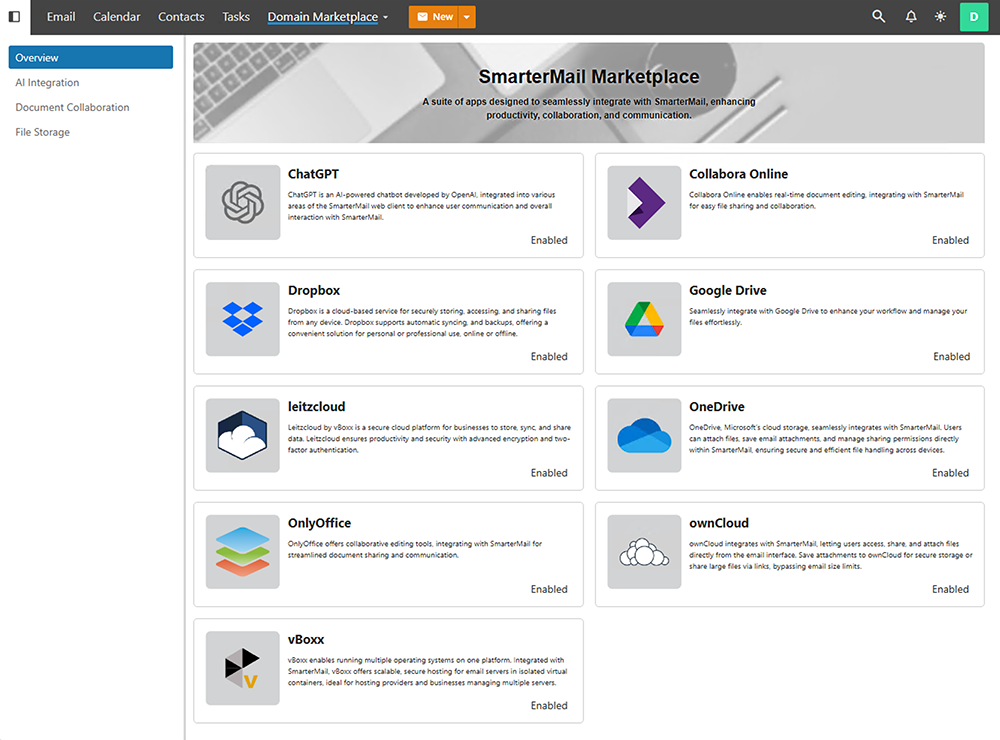
Task: Open the ownCloud app title
Action: coord(719,523)
